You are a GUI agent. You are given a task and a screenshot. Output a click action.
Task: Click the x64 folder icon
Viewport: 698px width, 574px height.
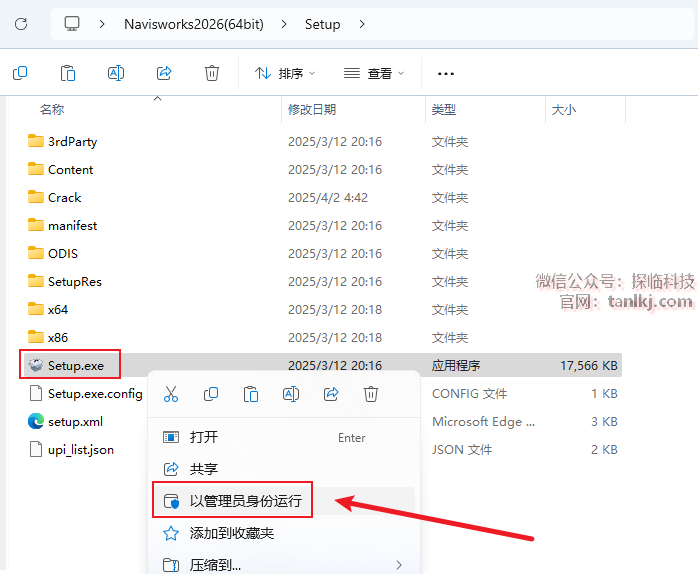click(x=36, y=309)
